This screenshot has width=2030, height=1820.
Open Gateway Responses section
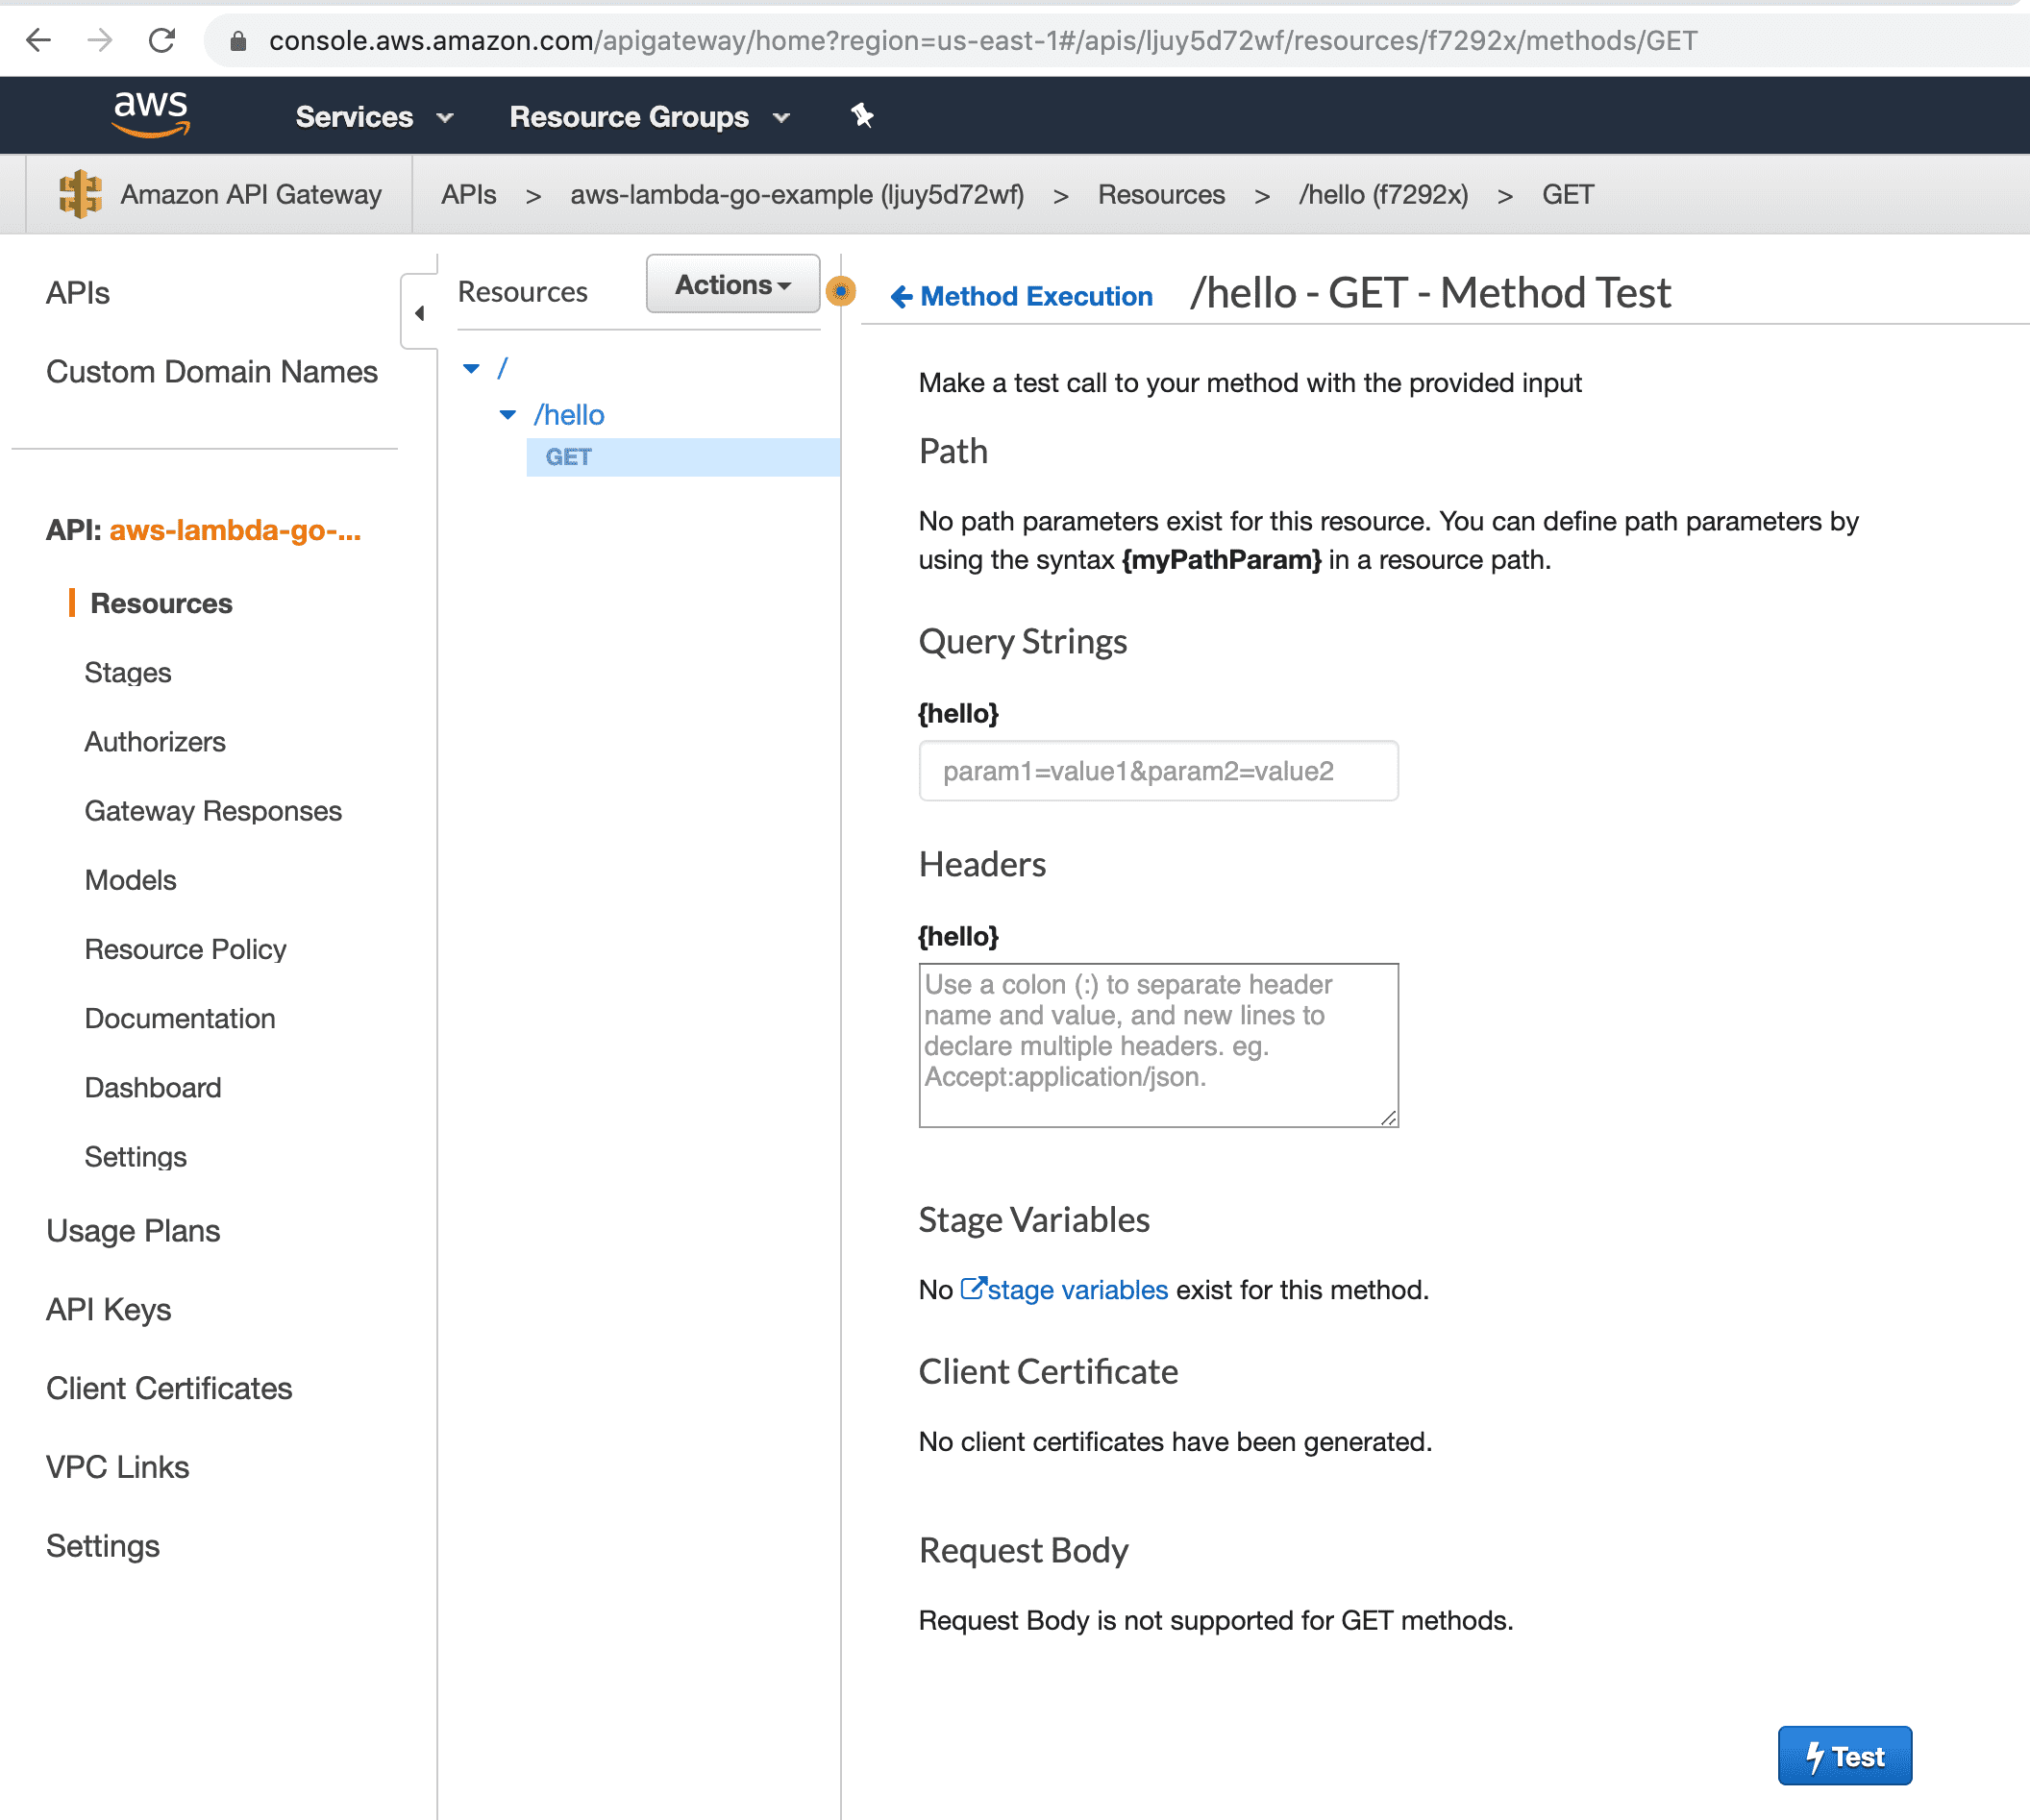click(x=213, y=810)
